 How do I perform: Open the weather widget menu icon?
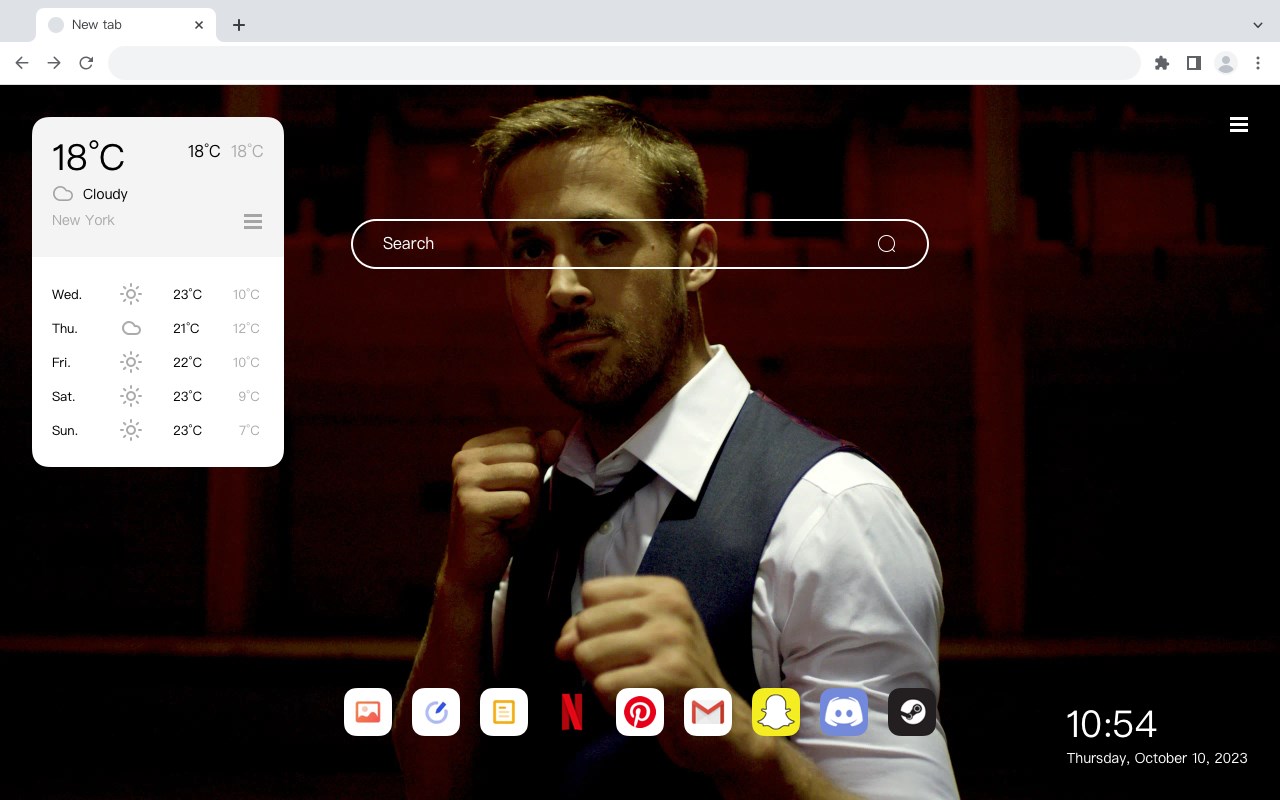(x=253, y=221)
